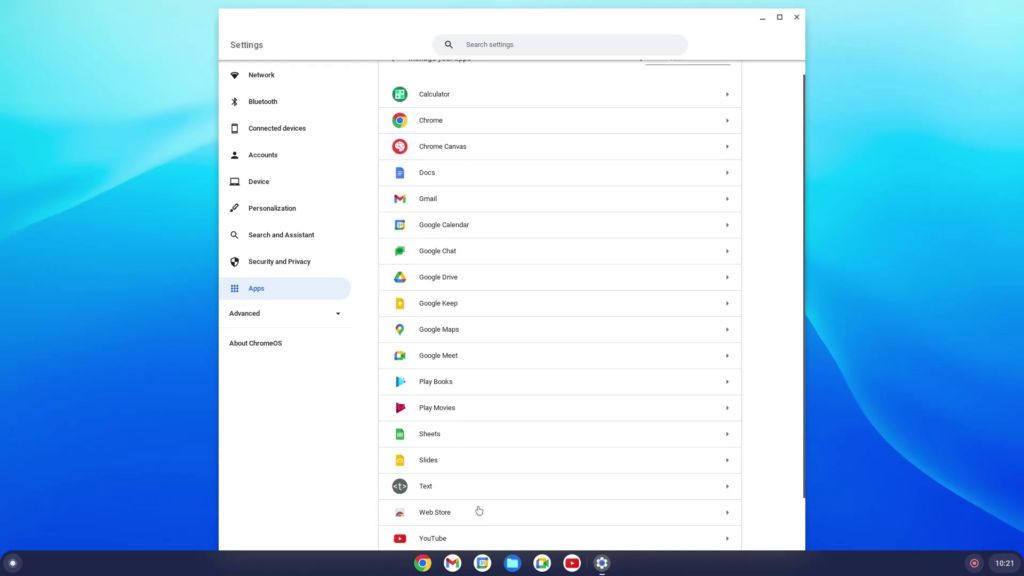Open the Google Calendar row label

click(x=444, y=225)
